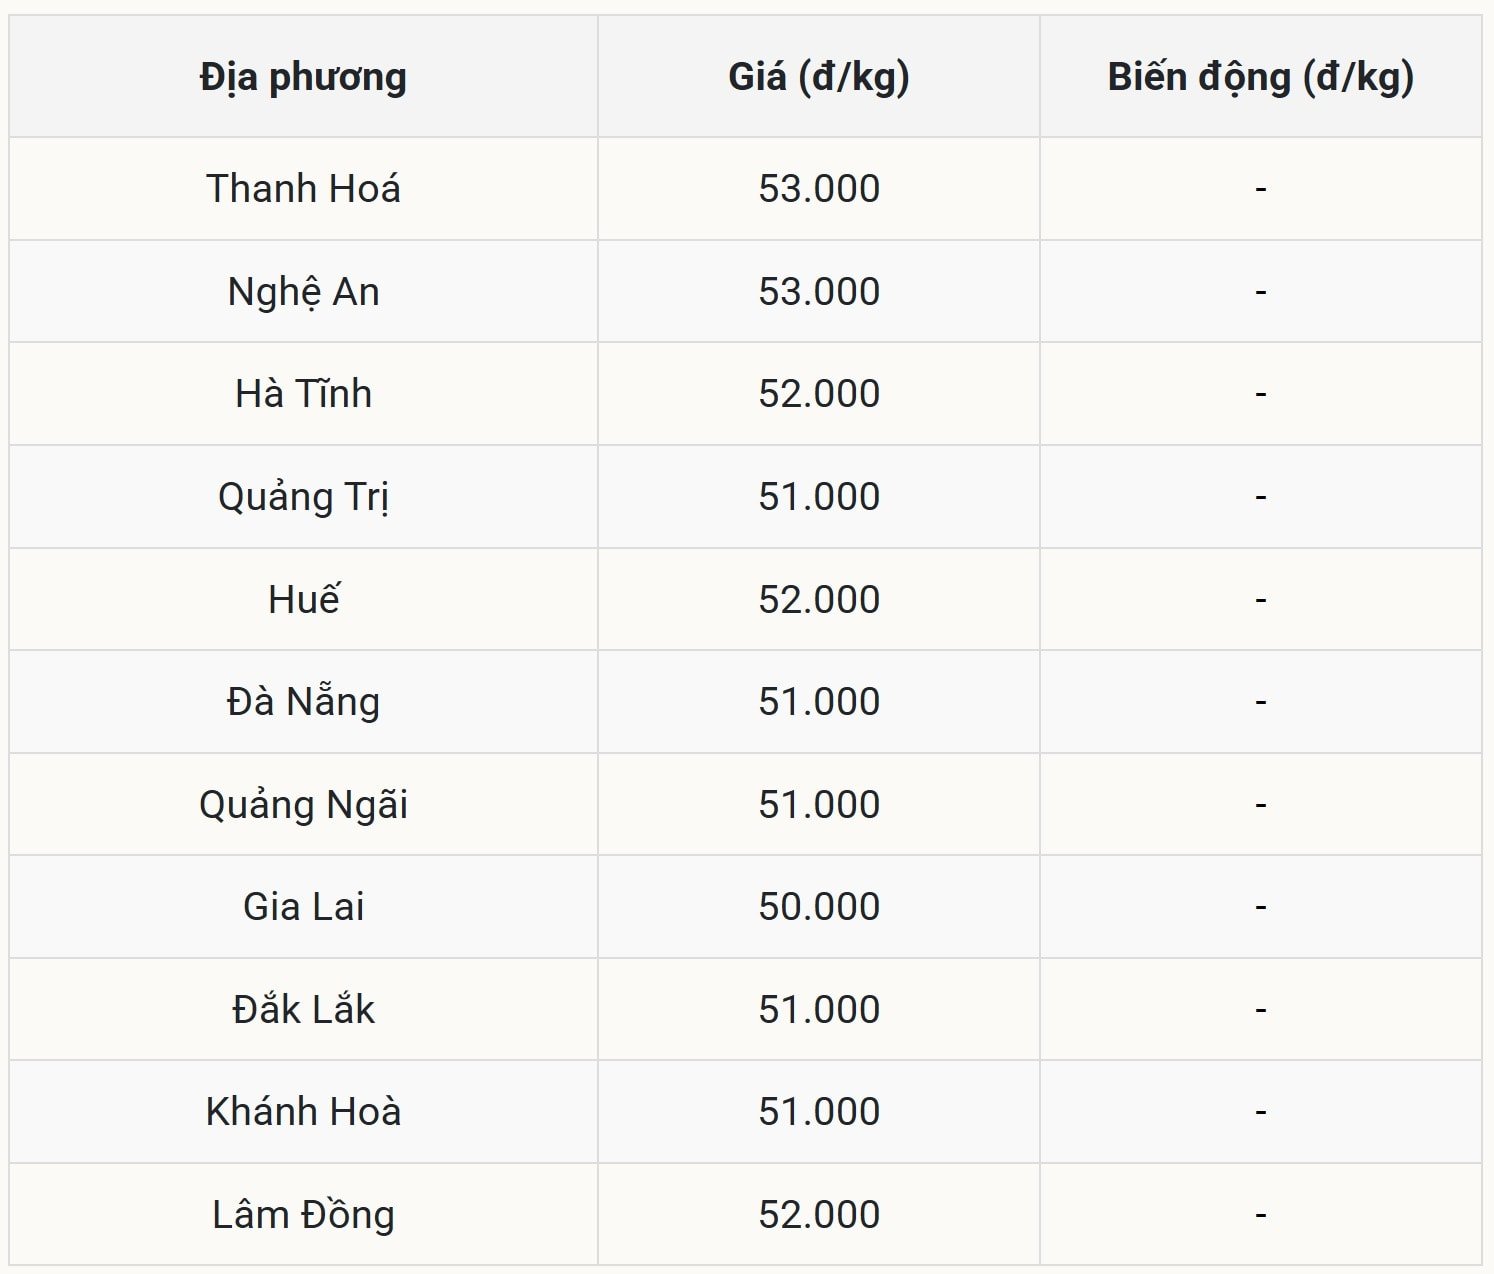Click the 50.000 price for Gia Lai

pos(818,907)
